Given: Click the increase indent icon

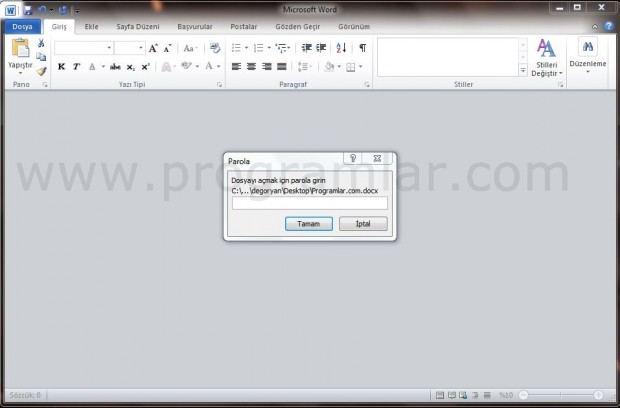Looking at the screenshot, I should [321, 48].
